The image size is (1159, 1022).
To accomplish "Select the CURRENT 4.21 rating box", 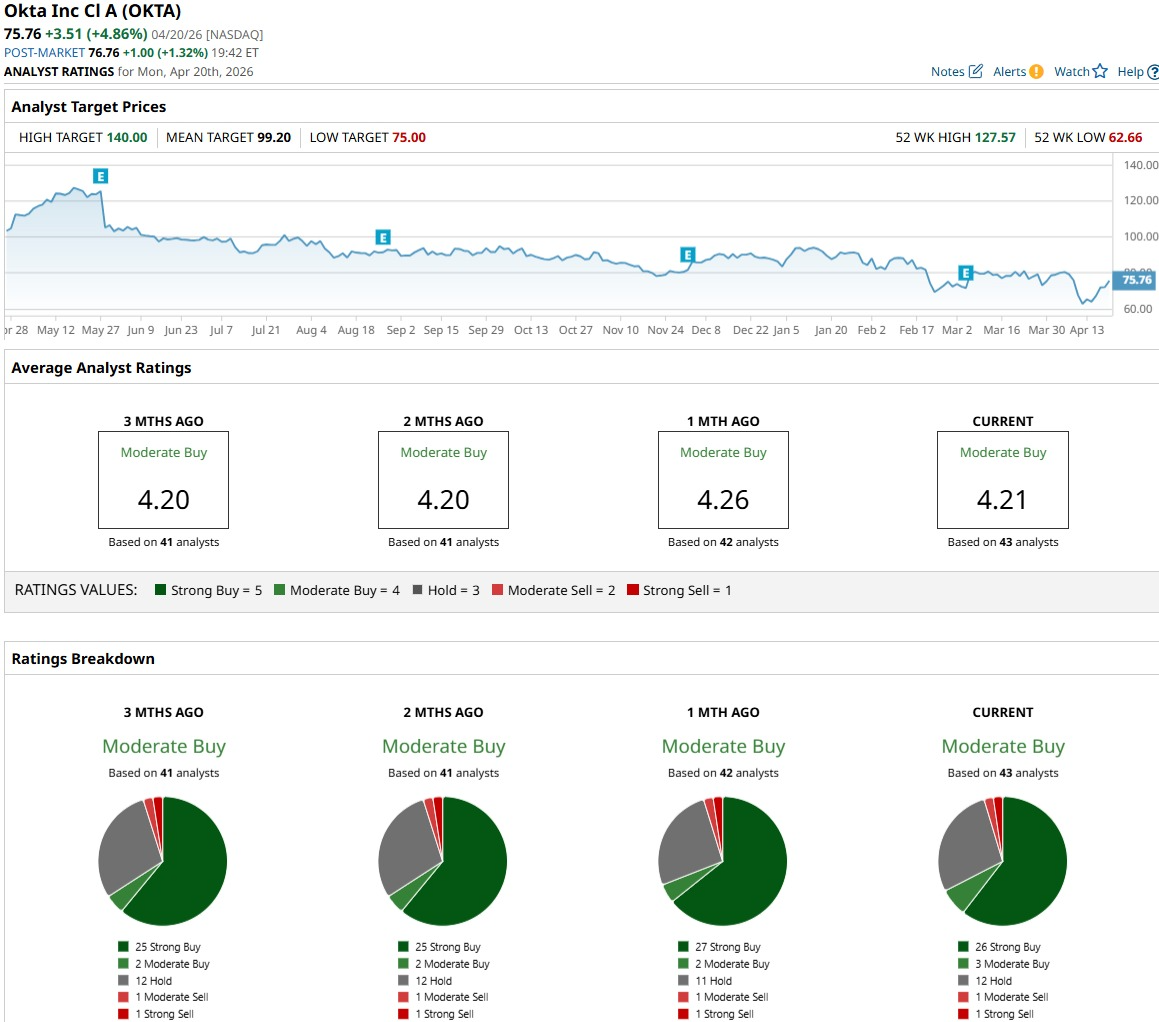I will point(1002,480).
